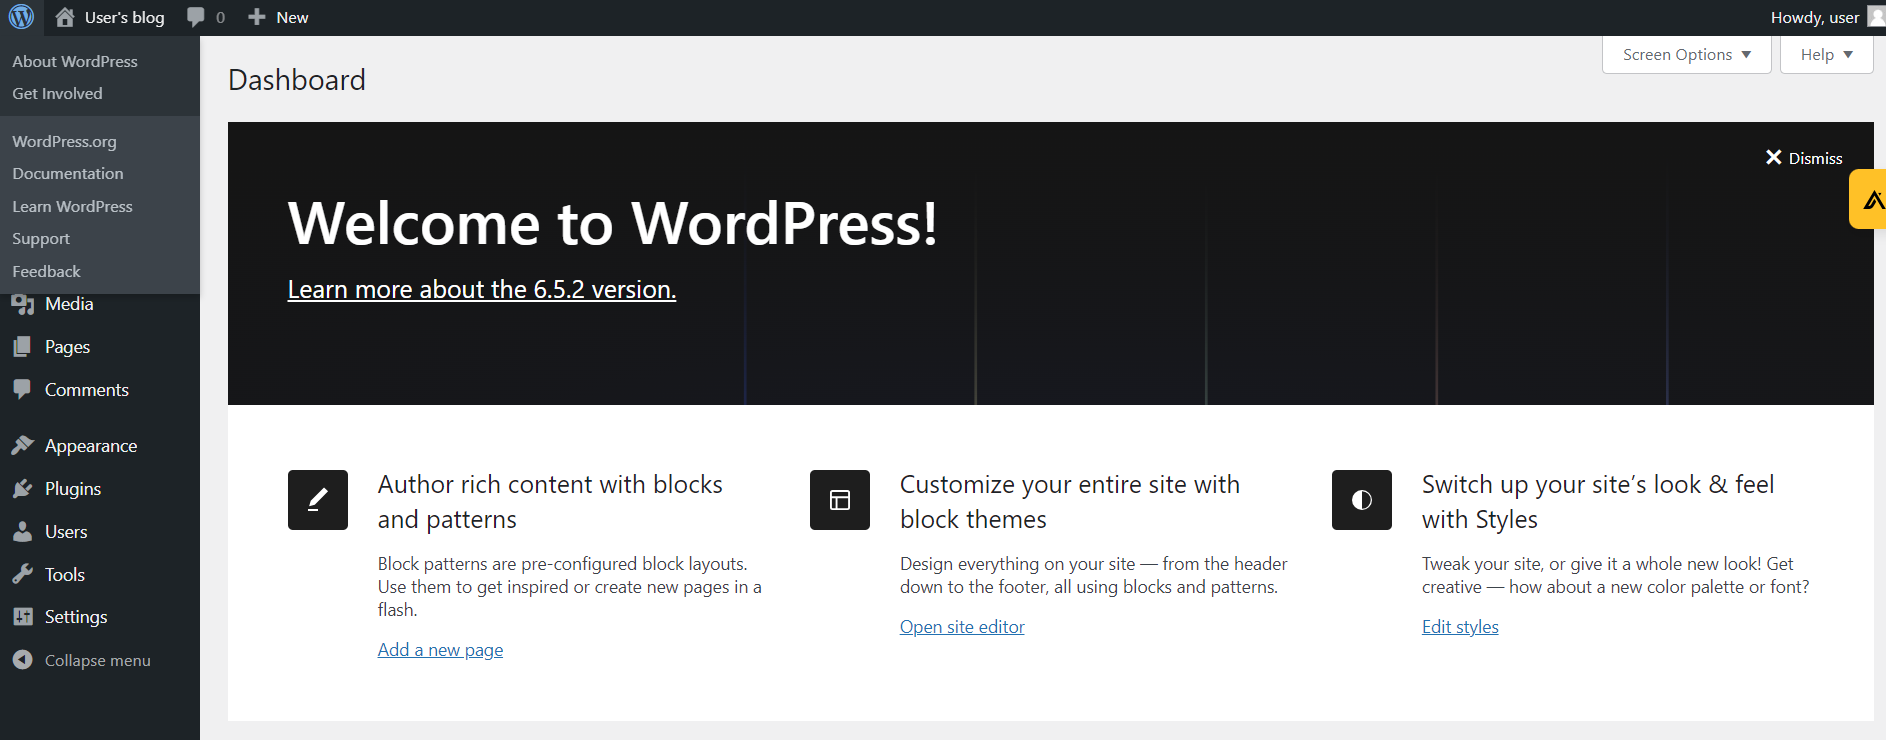
Task: Select Learn WordPress menu item
Action: 72,206
